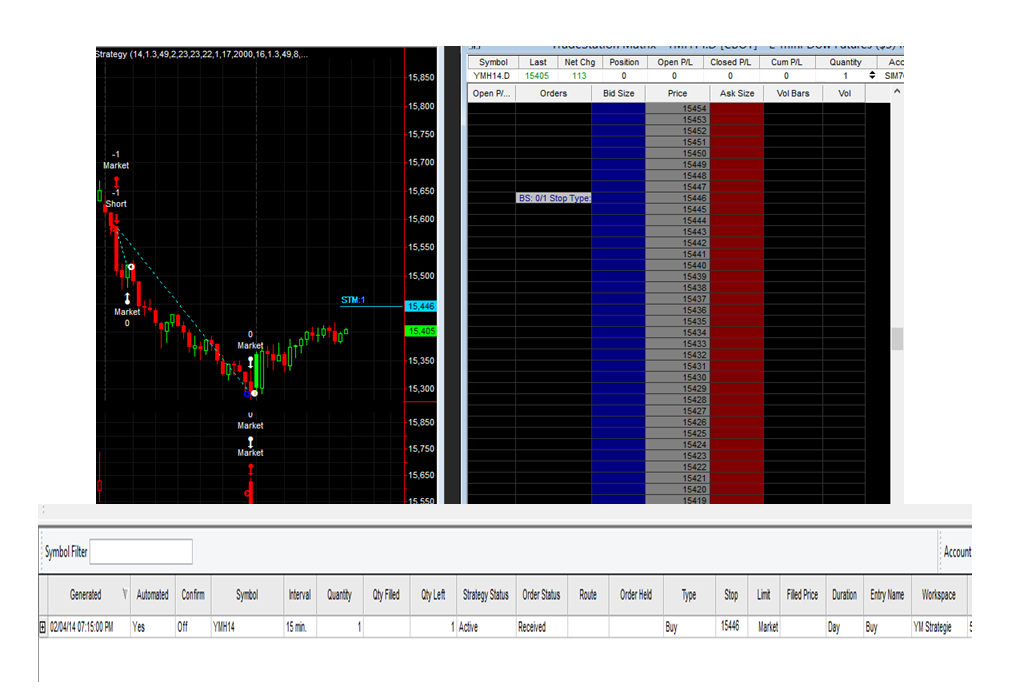The height and width of the screenshot is (691, 1016).
Task: Click the Off cell in Confirm column
Action: [193, 627]
